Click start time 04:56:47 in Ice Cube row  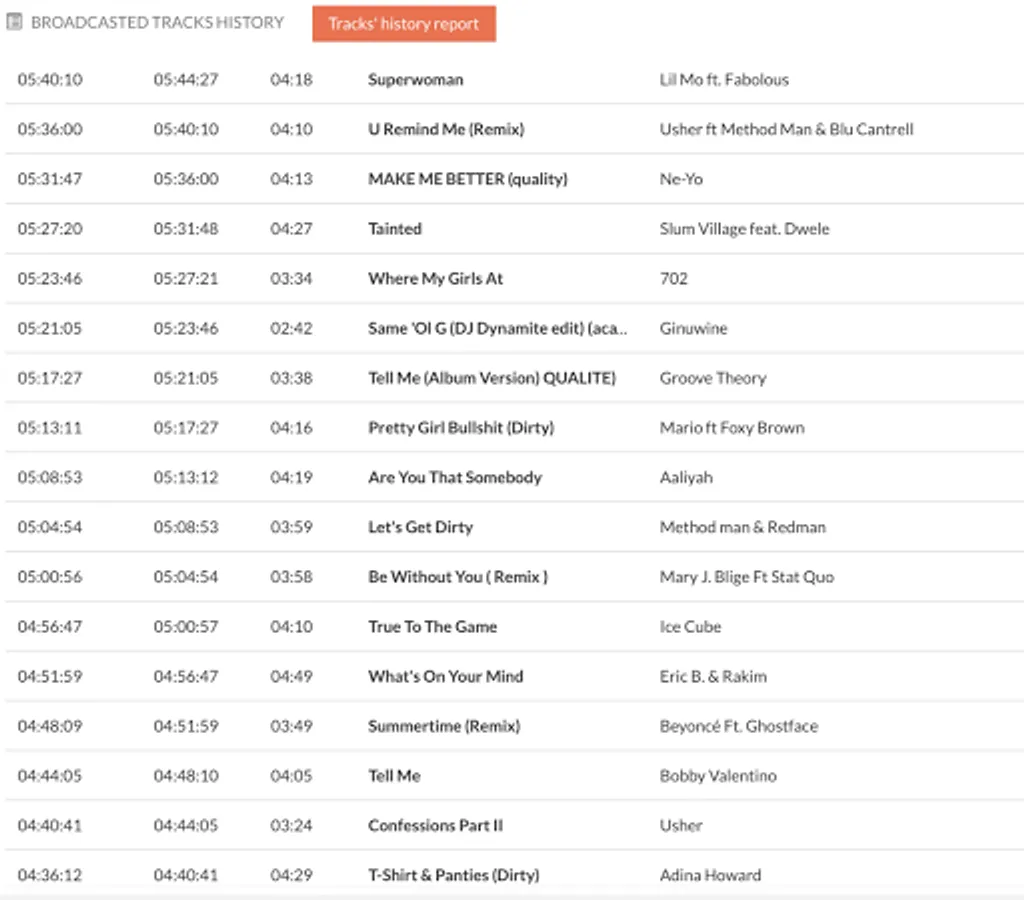tap(50, 626)
